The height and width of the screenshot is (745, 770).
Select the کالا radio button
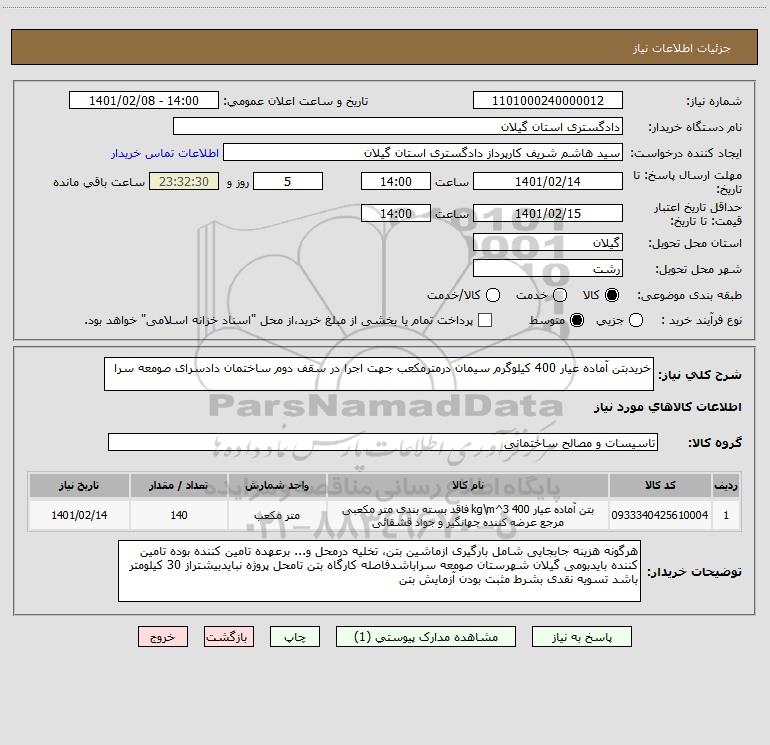(x=612, y=295)
